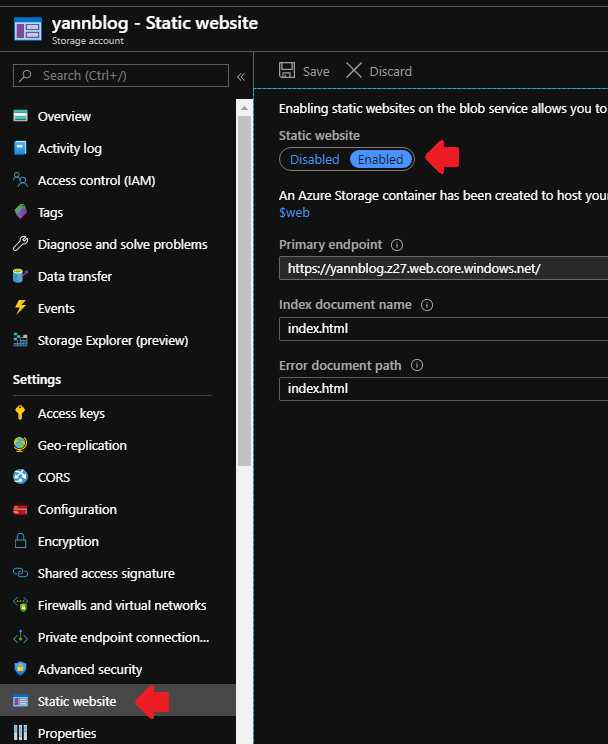Viewport: 608px width, 744px height.
Task: Select the Enabled toggle option
Action: 380,159
